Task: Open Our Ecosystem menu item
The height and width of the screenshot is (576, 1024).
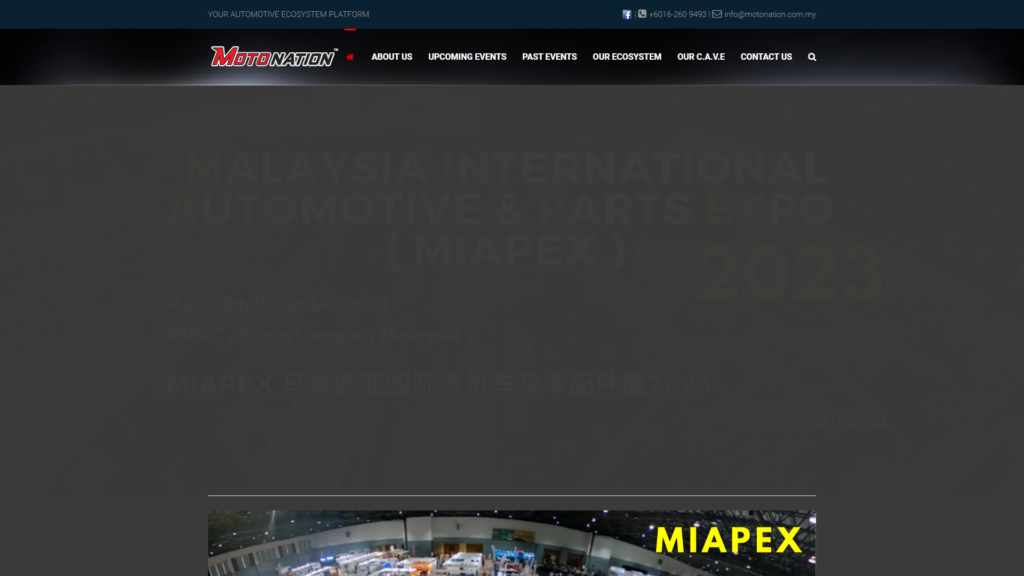Action: [x=626, y=57]
